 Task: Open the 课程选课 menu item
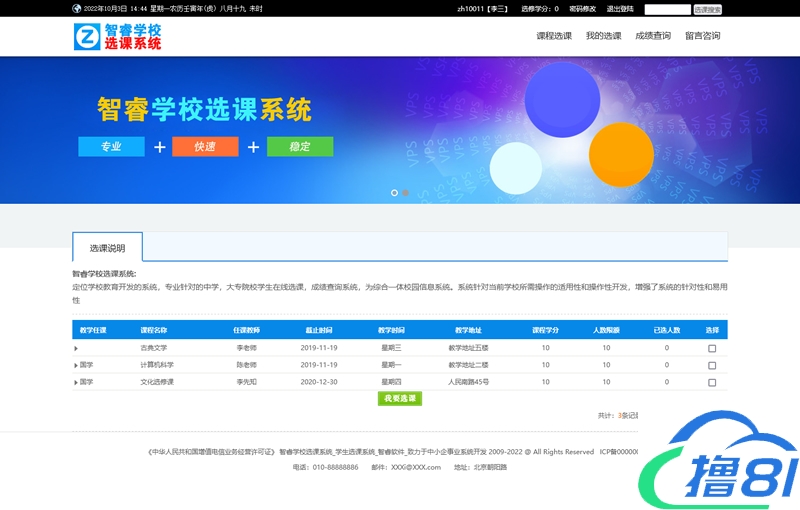[554, 36]
